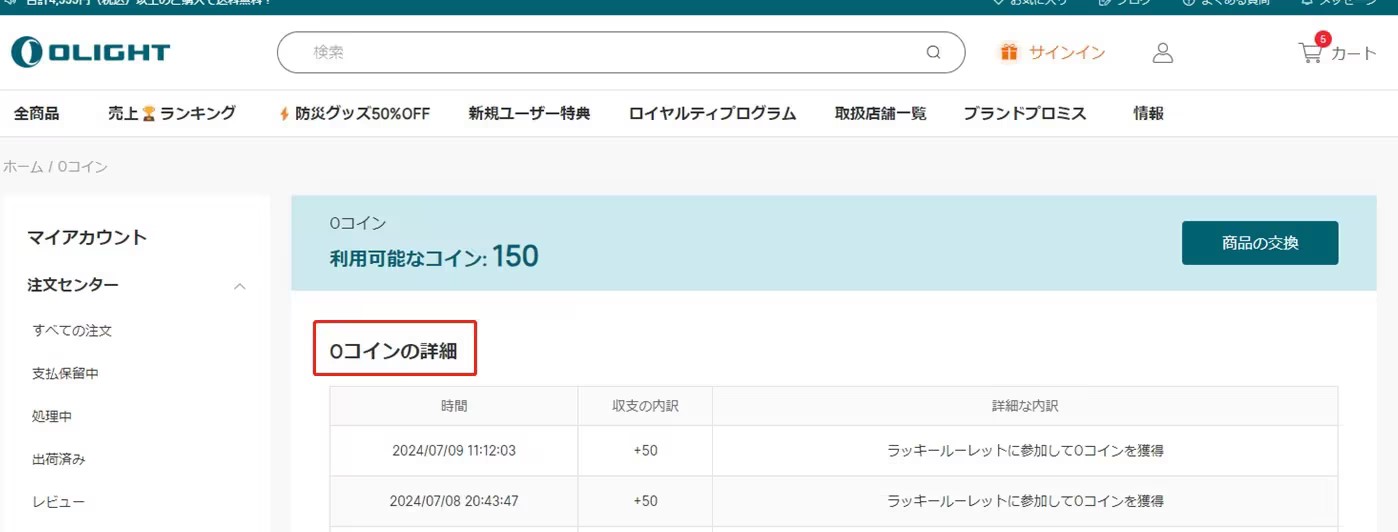Viewport: 1398px width, 532px height.
Task: Open 支払保留中 orders in the sidebar
Action: (65, 373)
